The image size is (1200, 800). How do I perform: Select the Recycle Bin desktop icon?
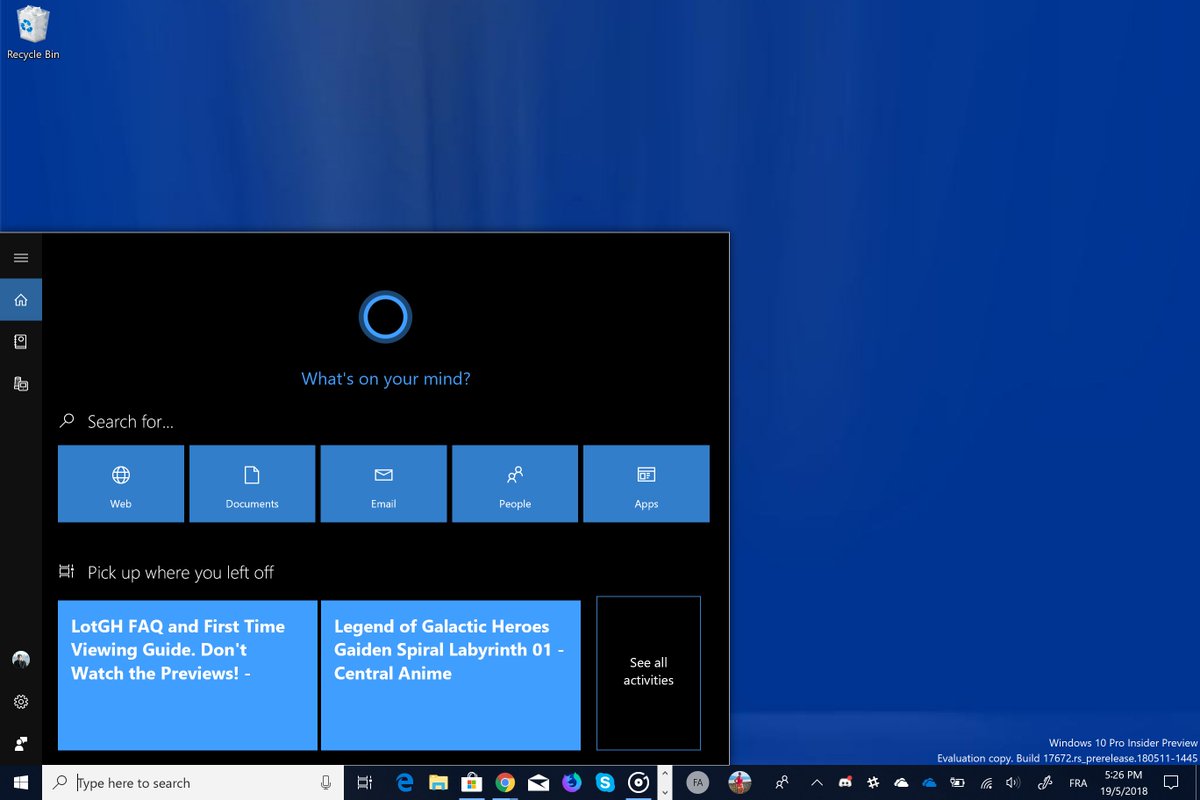click(x=33, y=33)
